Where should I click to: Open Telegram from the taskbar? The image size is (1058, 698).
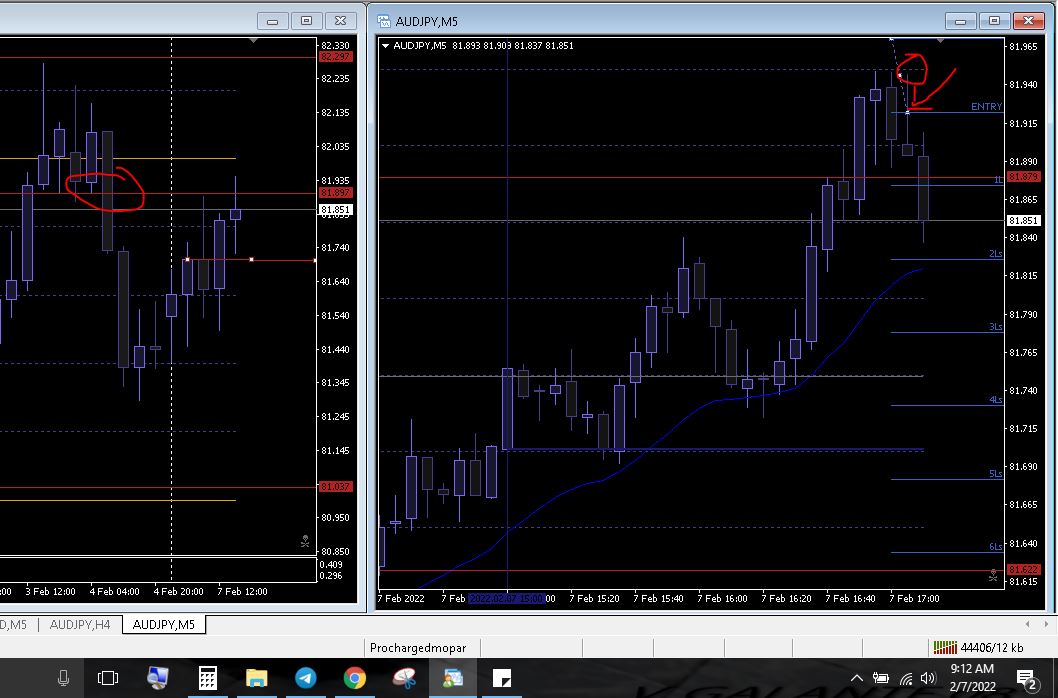[307, 678]
